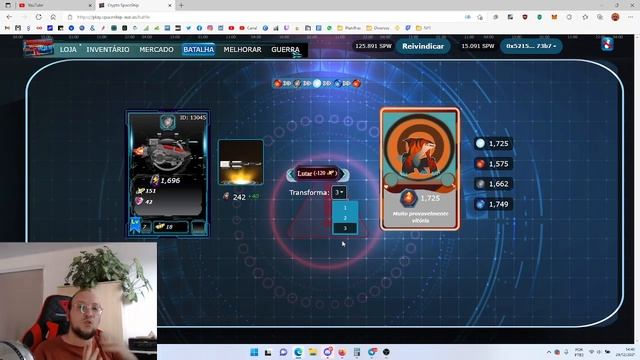Click the next arrow right of Lutar
This screenshot has width=640, height=360.
(x=345, y=174)
